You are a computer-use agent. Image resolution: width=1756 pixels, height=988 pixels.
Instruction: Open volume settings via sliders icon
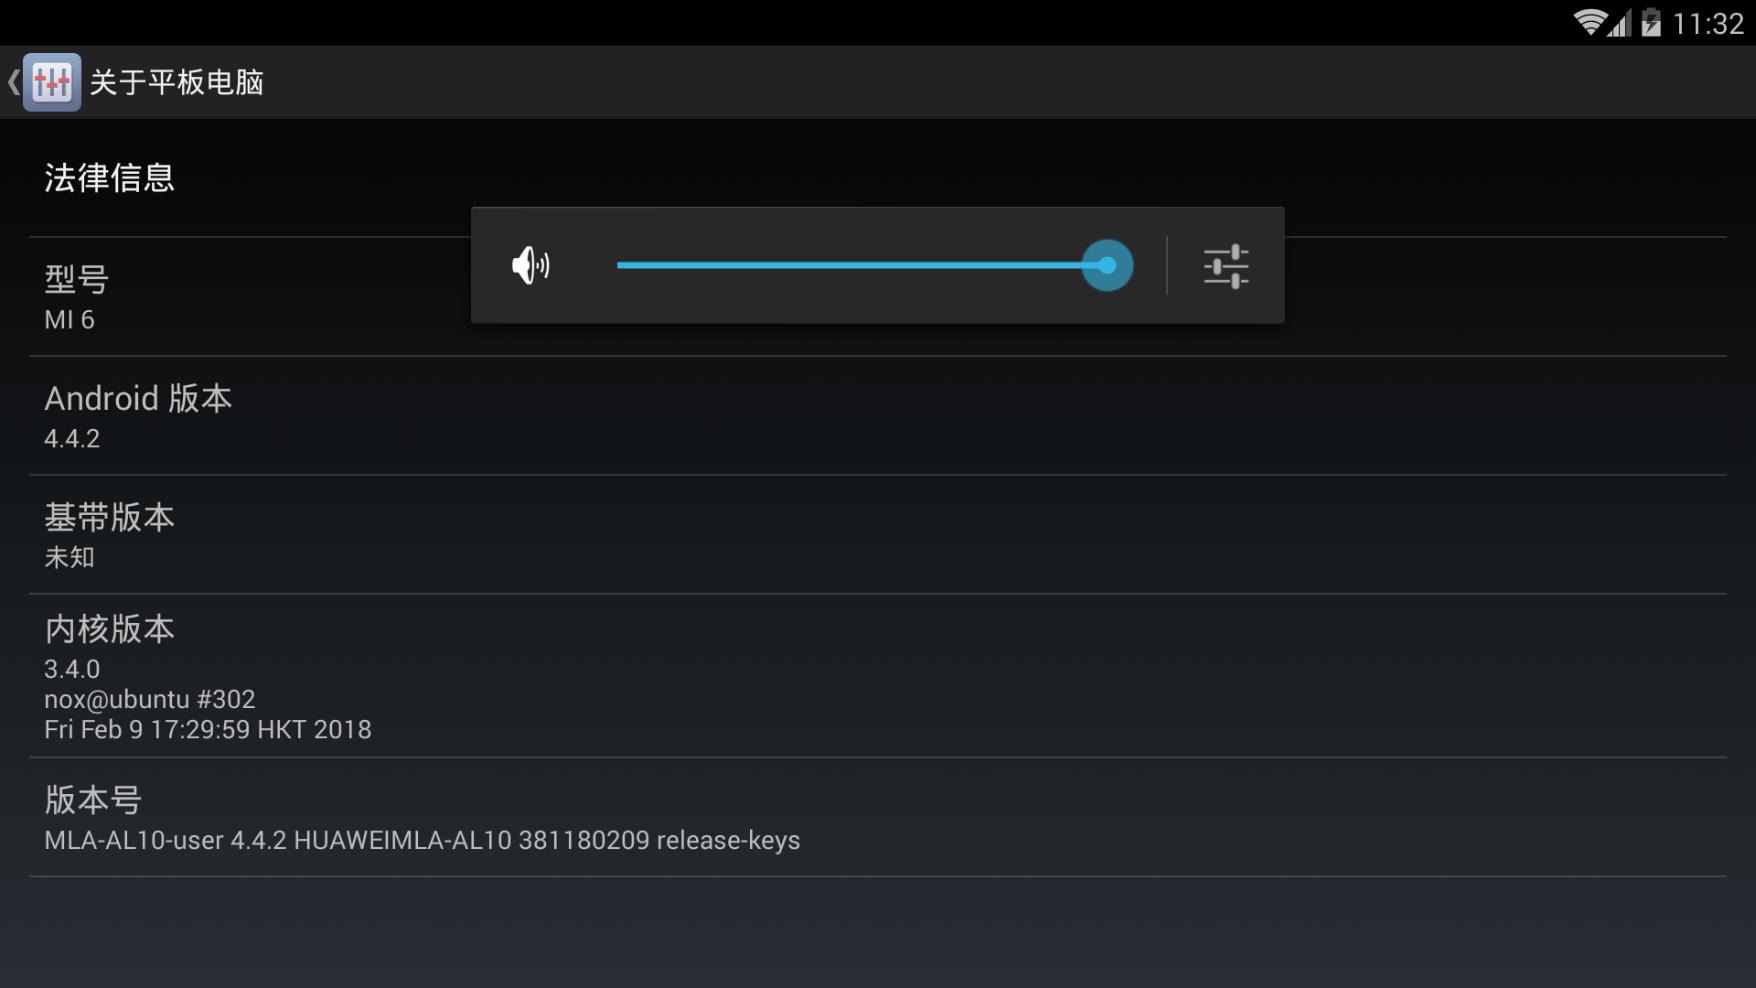point(1226,266)
